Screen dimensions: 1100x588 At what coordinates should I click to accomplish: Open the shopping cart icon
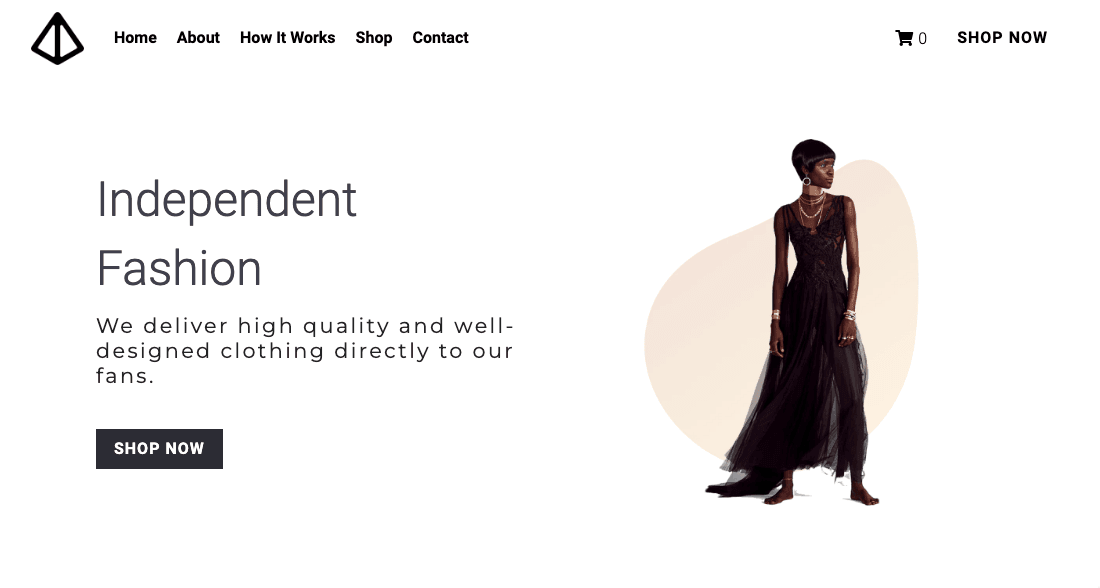click(x=904, y=38)
